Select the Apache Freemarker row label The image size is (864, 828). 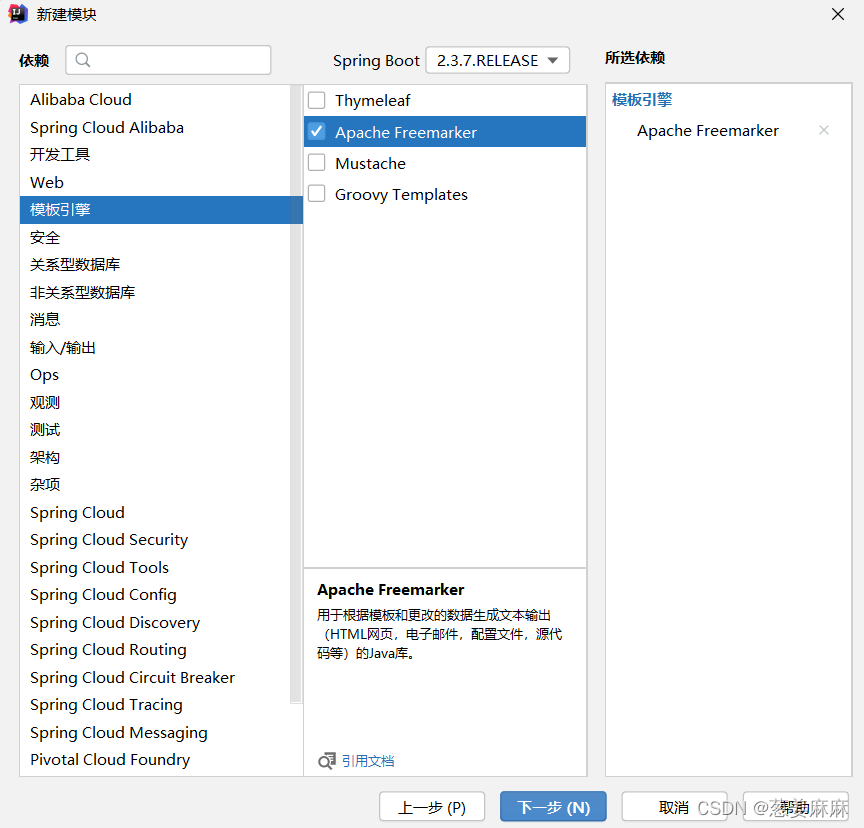point(406,132)
